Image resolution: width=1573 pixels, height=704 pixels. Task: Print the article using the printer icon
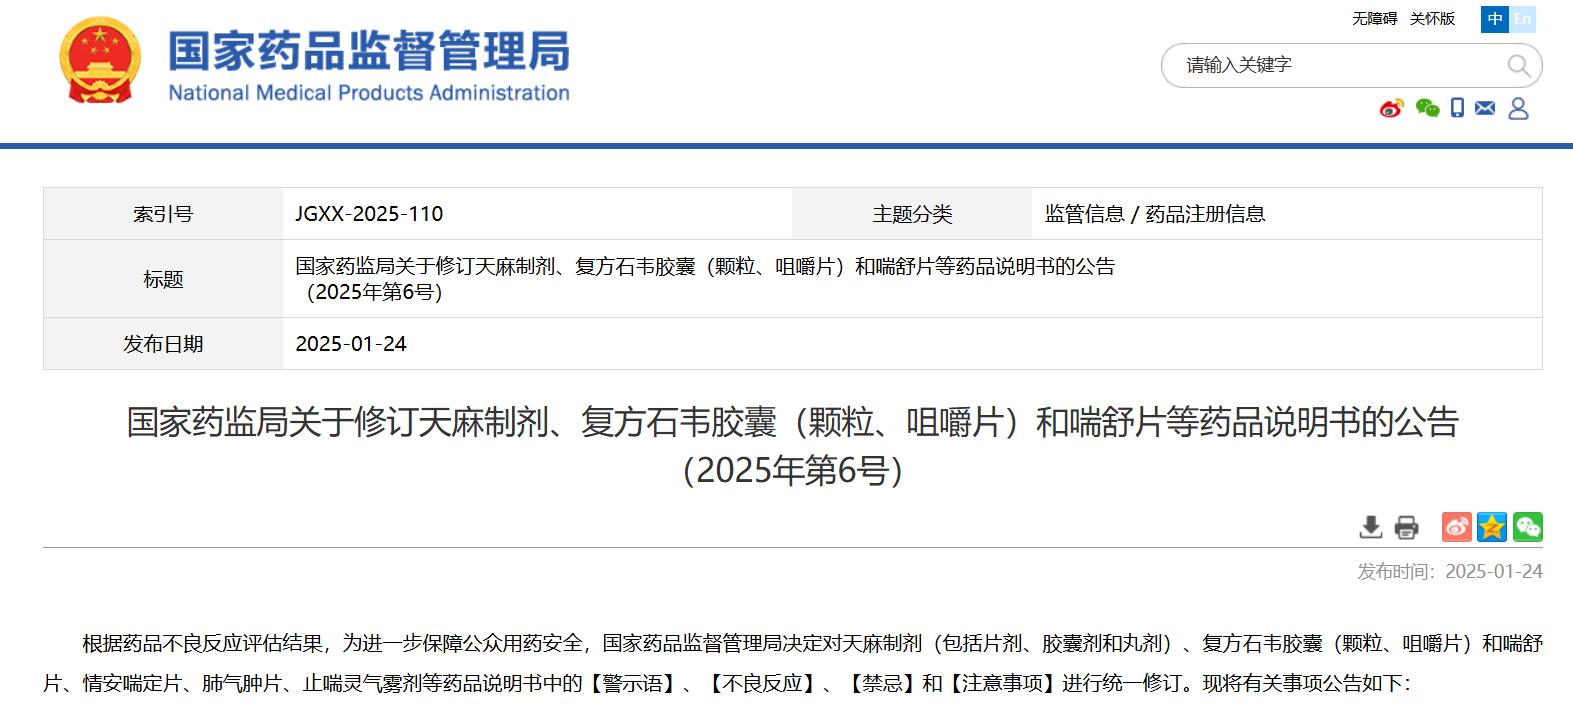(x=1406, y=527)
